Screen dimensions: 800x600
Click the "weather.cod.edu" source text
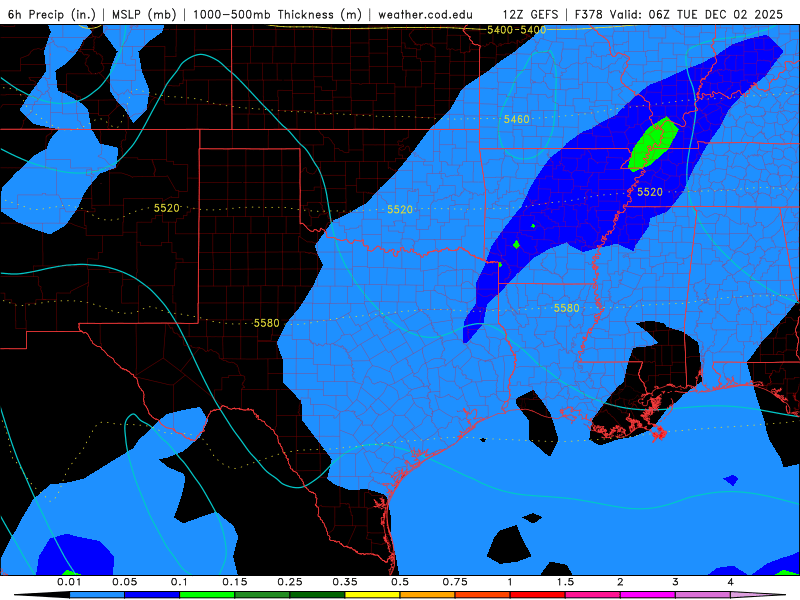426,14
